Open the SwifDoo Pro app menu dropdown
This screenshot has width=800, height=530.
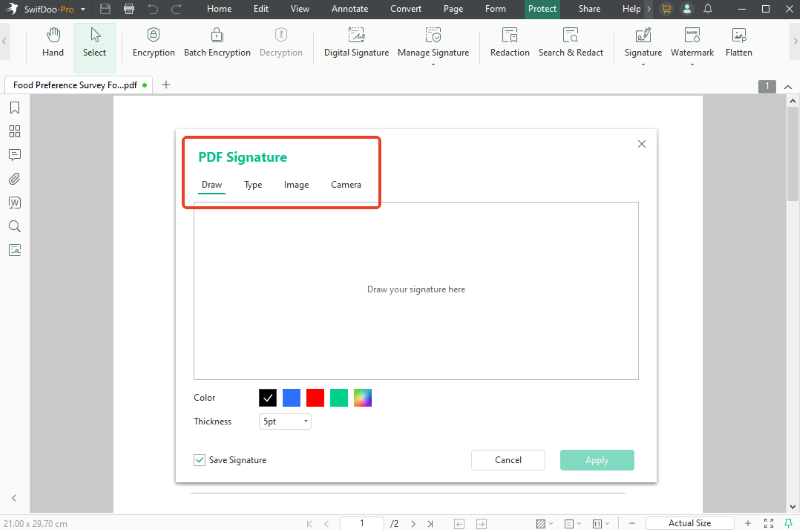[x=83, y=9]
